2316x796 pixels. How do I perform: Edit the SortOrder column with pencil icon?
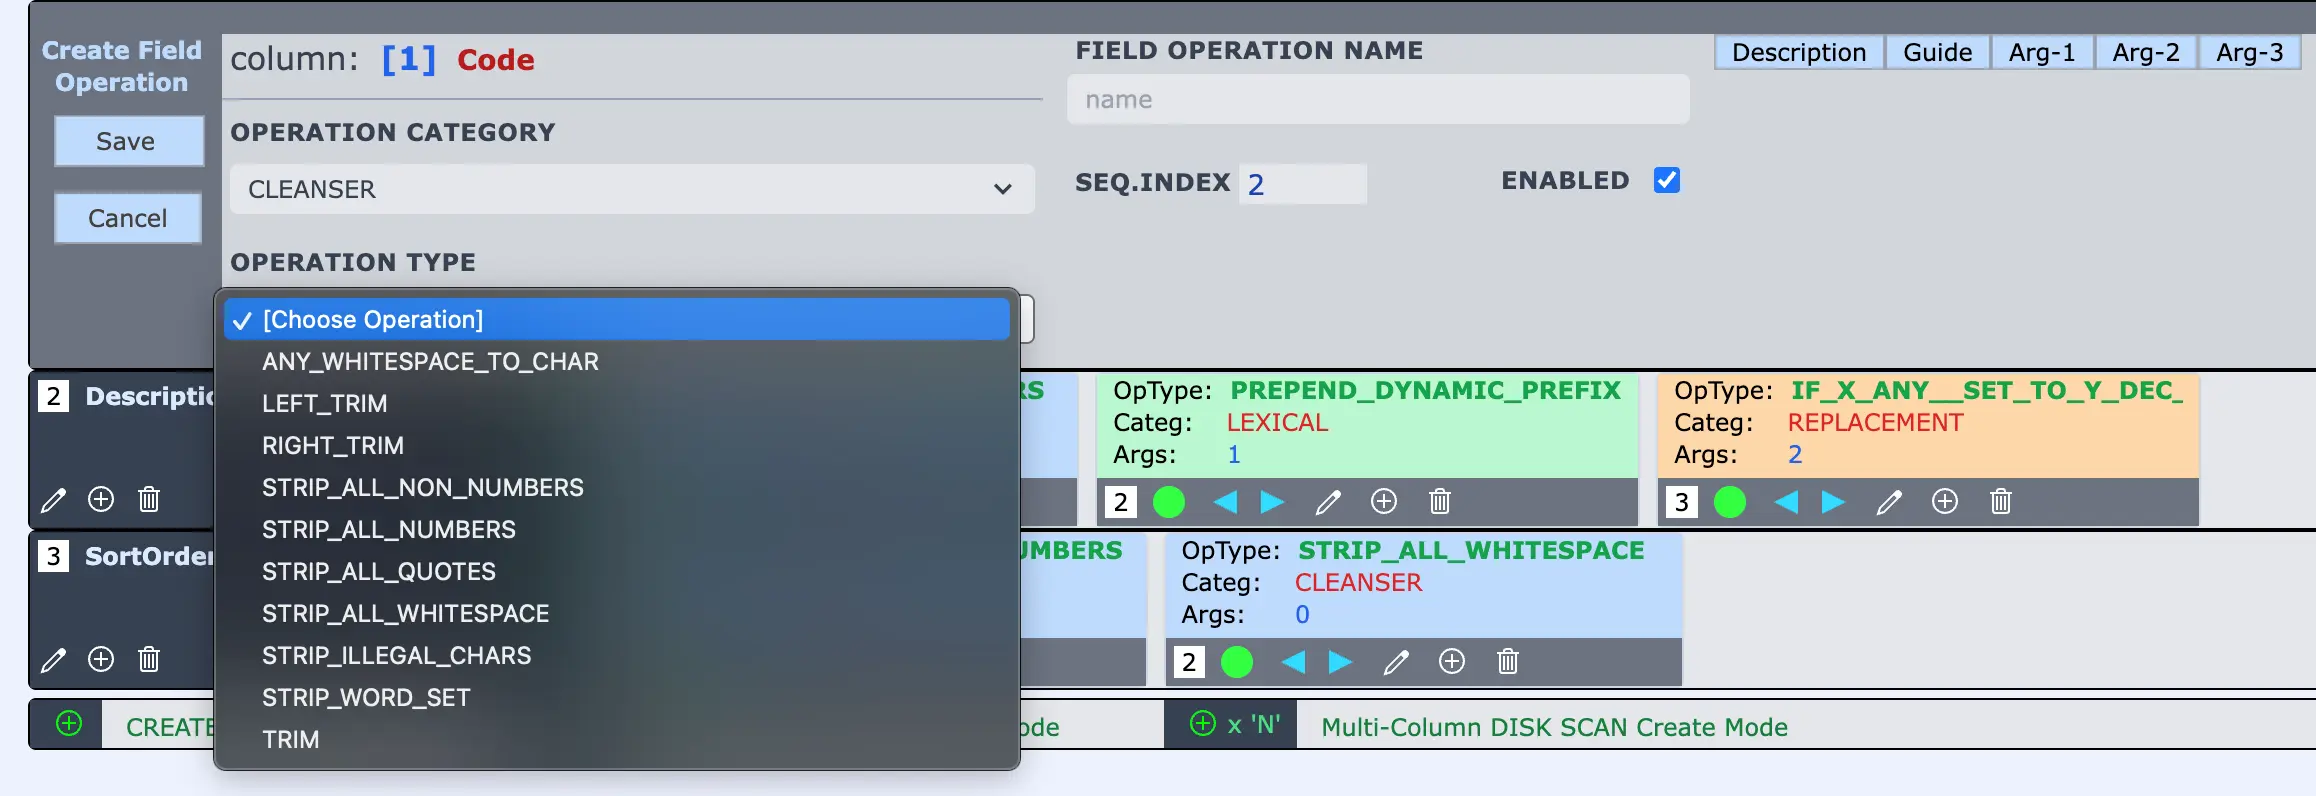[x=54, y=659]
